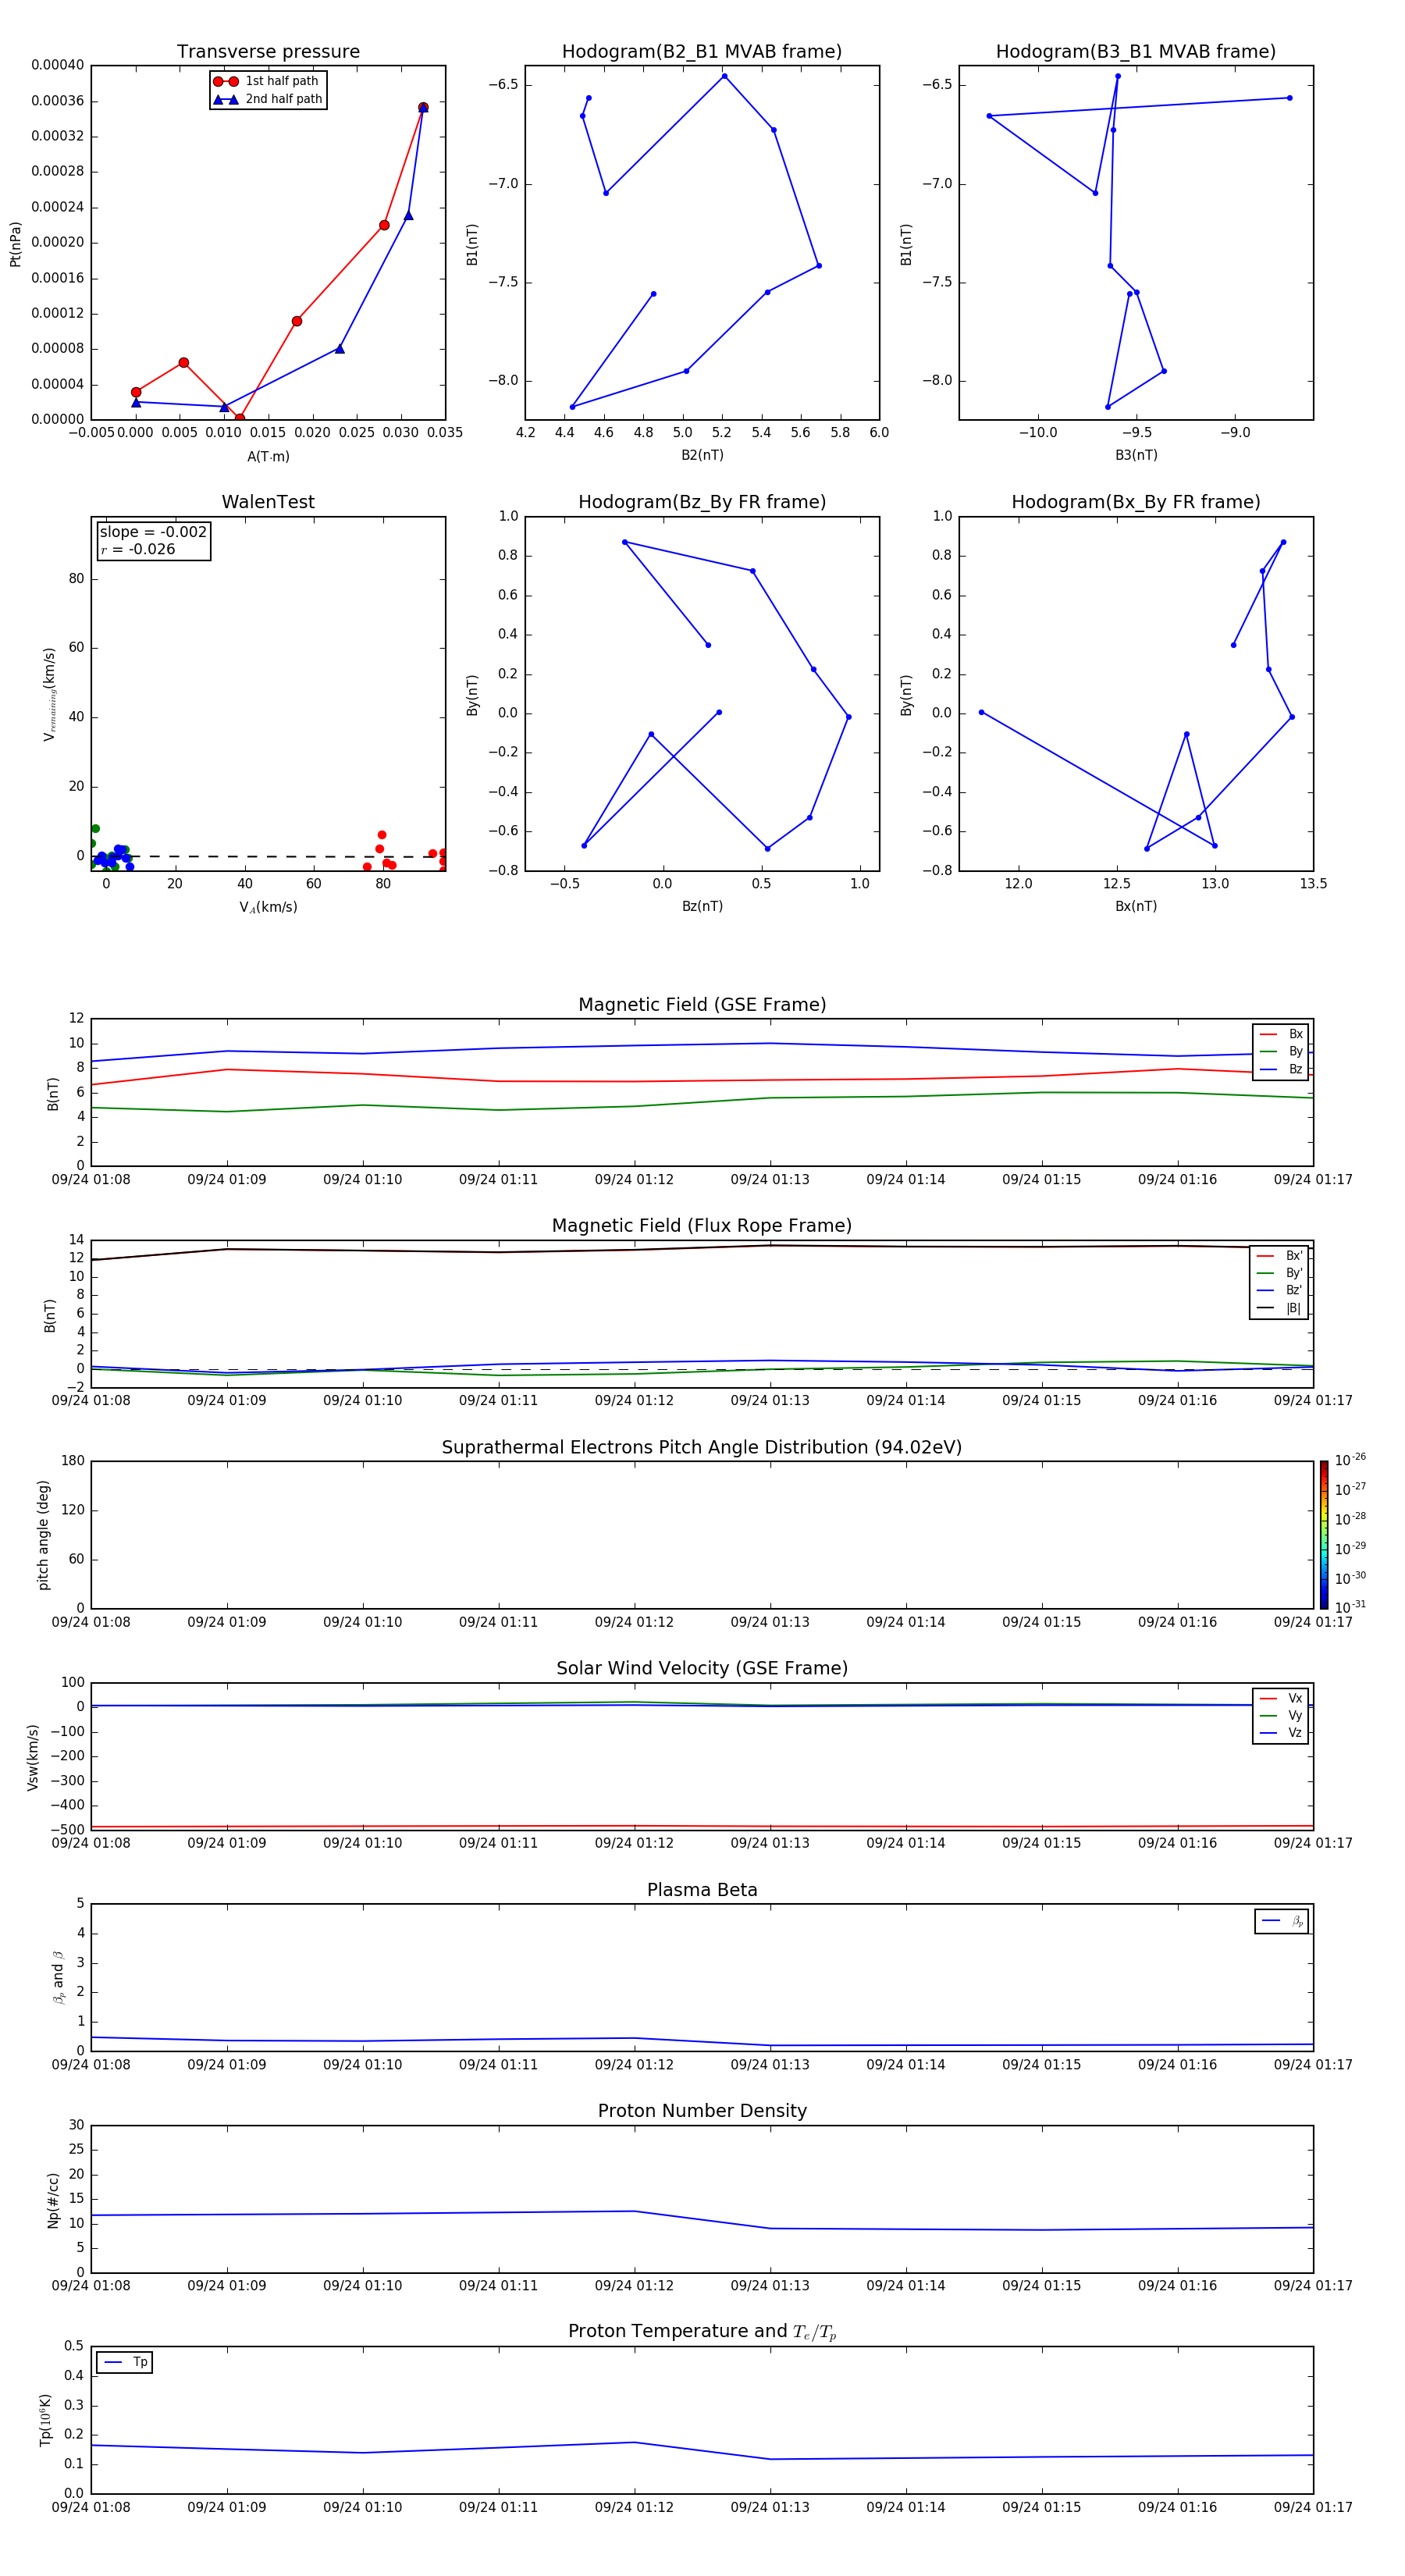This screenshot has width=1405, height=2576.
Task: Click the 'Solar Wind Velocity (GSE Frame)' title
Action: [x=702, y=1669]
